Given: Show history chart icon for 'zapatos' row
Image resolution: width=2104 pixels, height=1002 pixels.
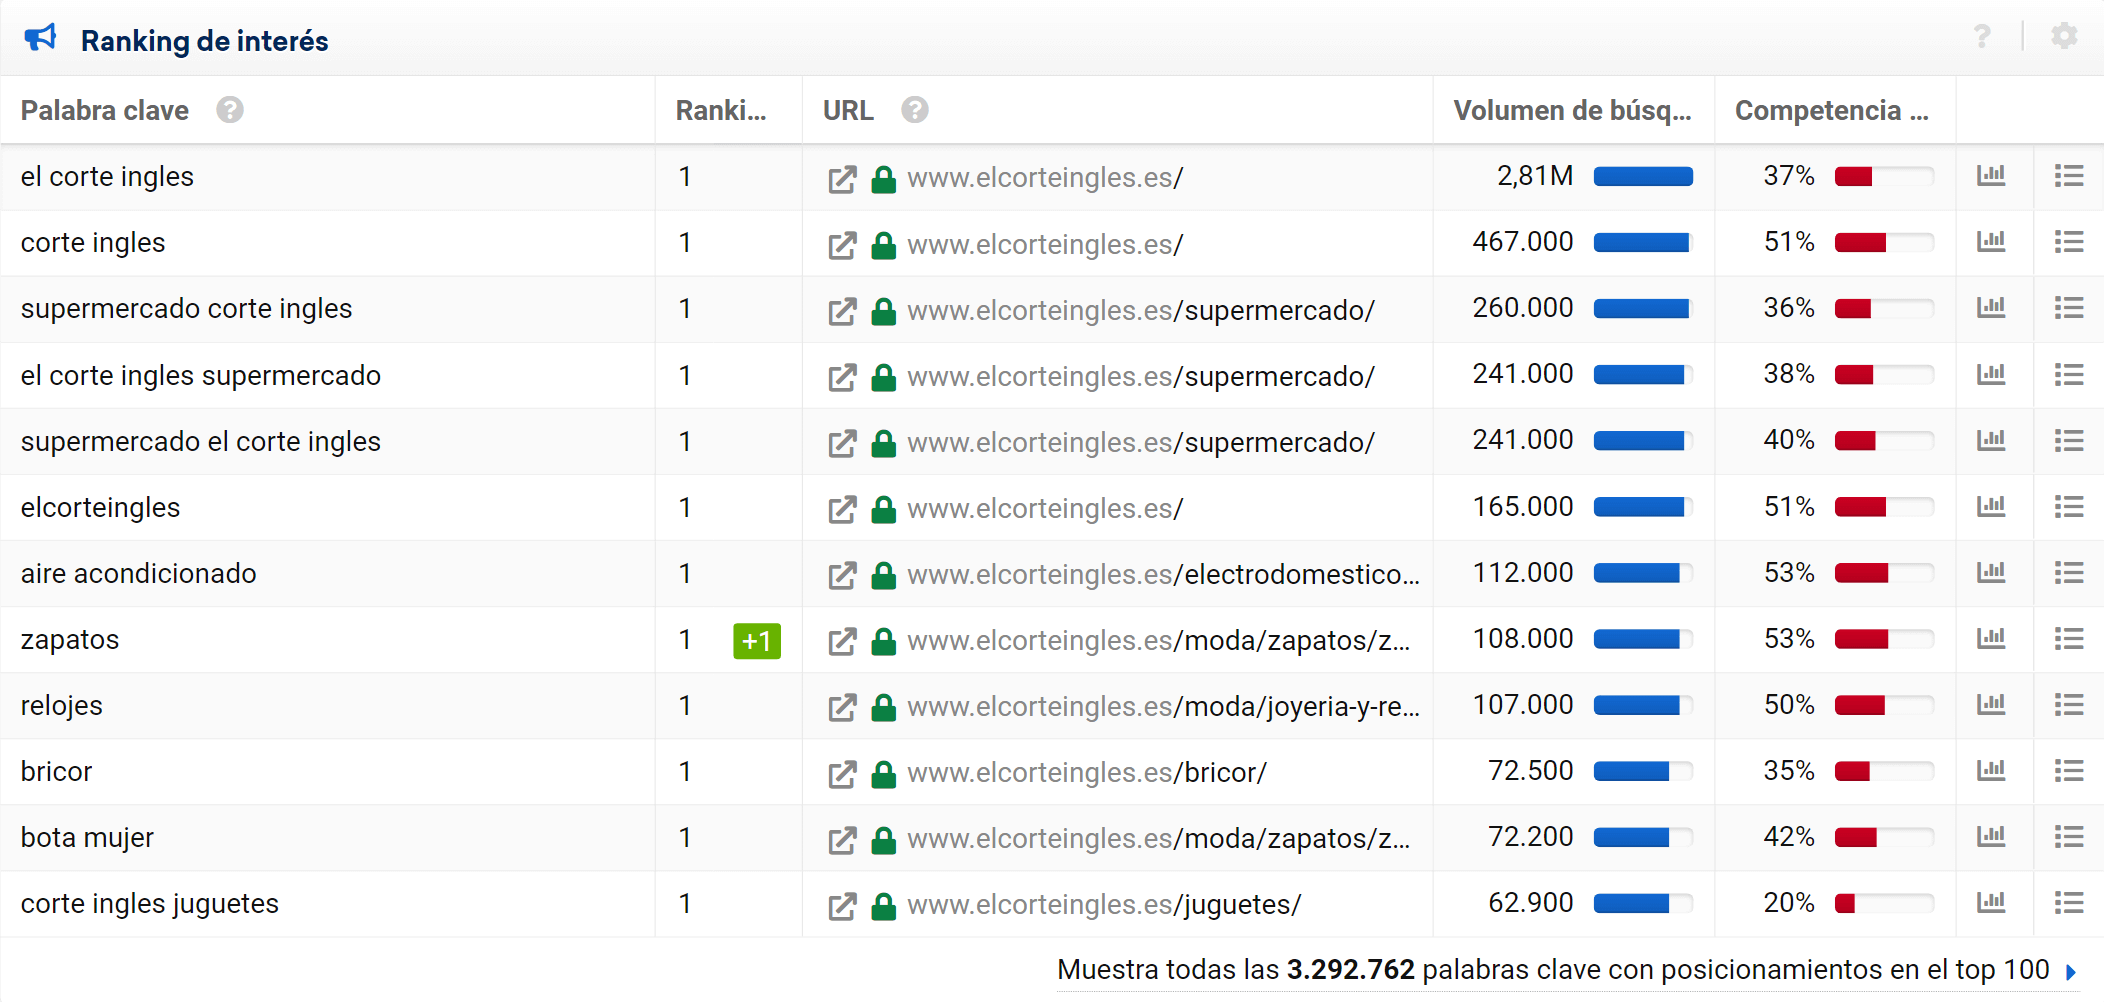Looking at the screenshot, I should (x=1991, y=638).
